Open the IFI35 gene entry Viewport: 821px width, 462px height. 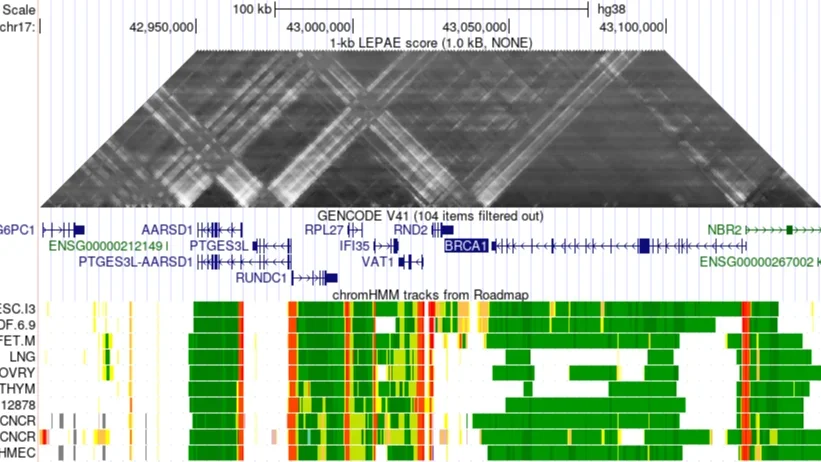[355, 245]
